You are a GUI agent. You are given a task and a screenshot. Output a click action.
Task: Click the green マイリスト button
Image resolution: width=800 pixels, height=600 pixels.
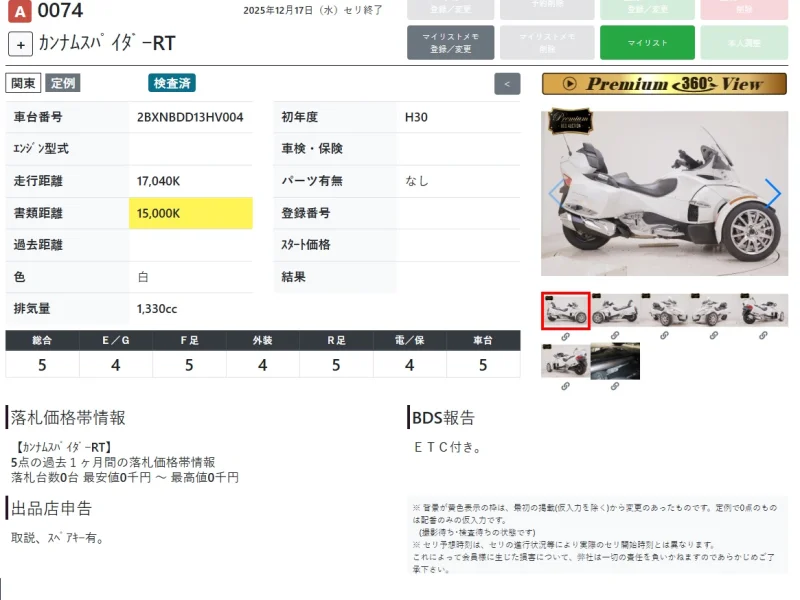(647, 43)
